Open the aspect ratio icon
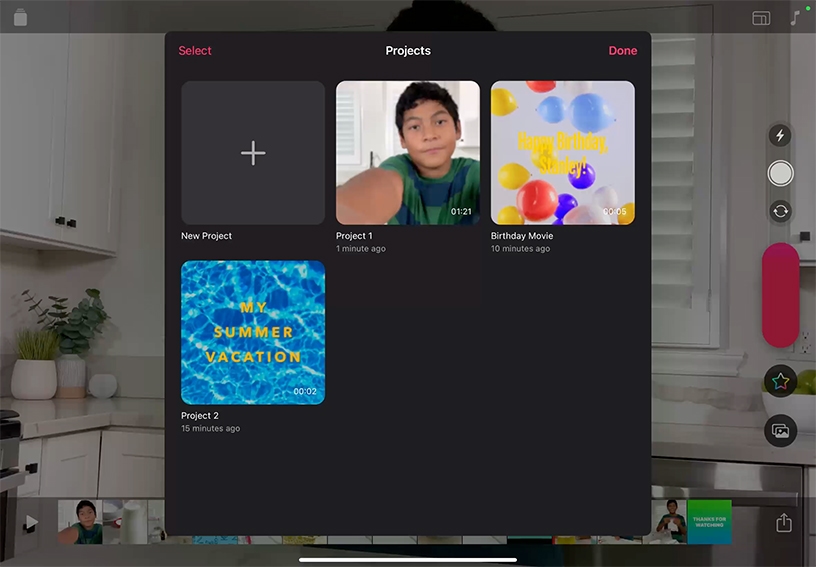 (x=761, y=18)
